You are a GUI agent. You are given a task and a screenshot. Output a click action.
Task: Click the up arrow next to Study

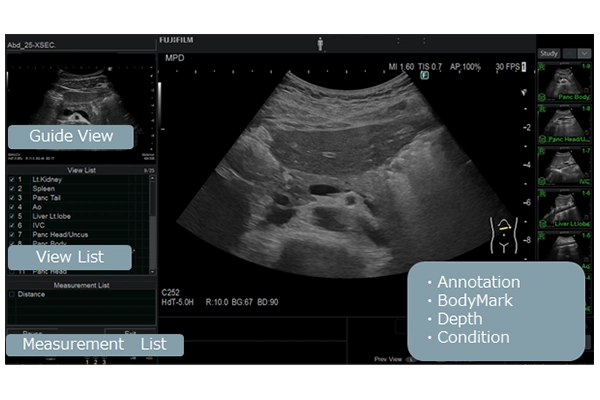(570, 54)
